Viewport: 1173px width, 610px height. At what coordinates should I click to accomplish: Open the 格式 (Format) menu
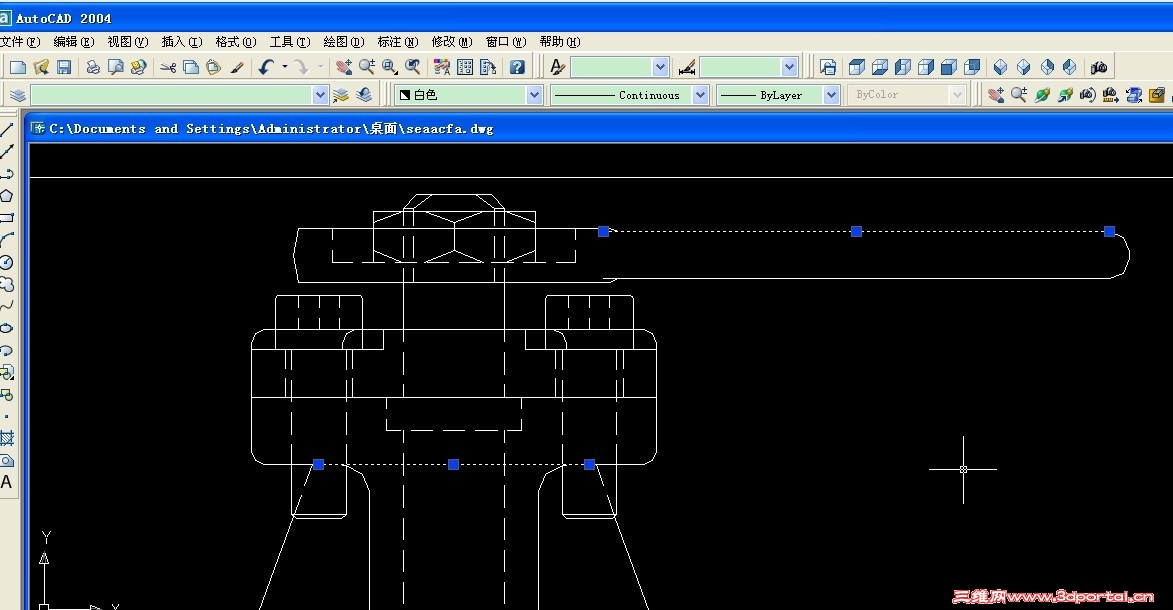236,42
